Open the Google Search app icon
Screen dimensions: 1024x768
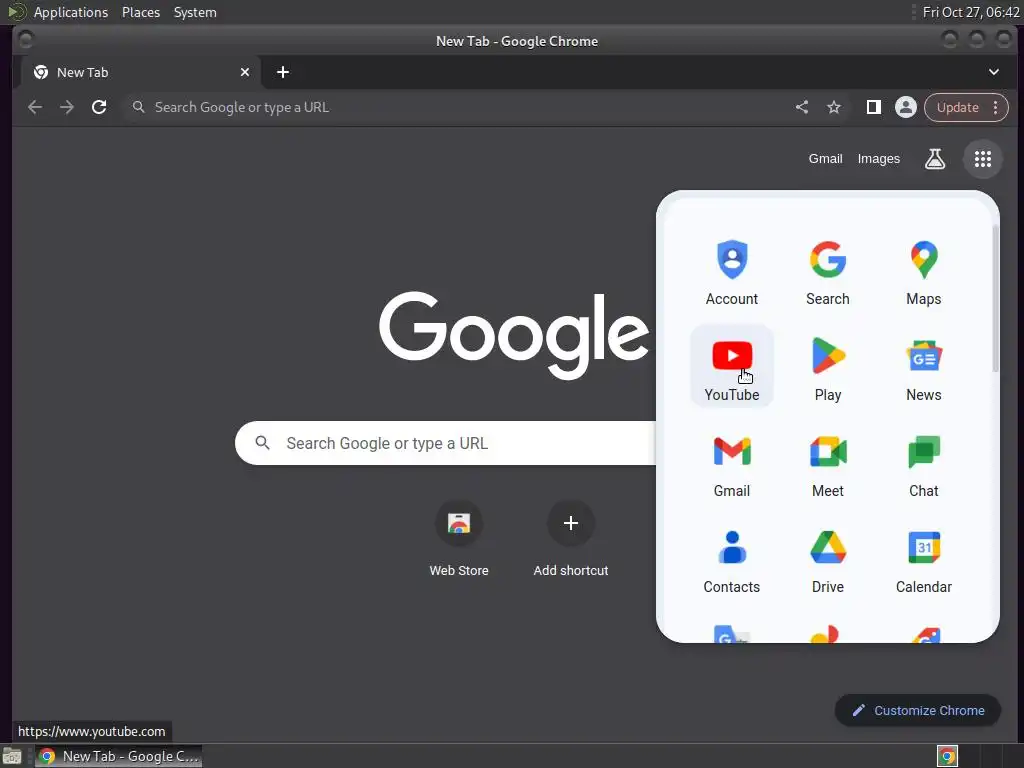click(x=827, y=273)
